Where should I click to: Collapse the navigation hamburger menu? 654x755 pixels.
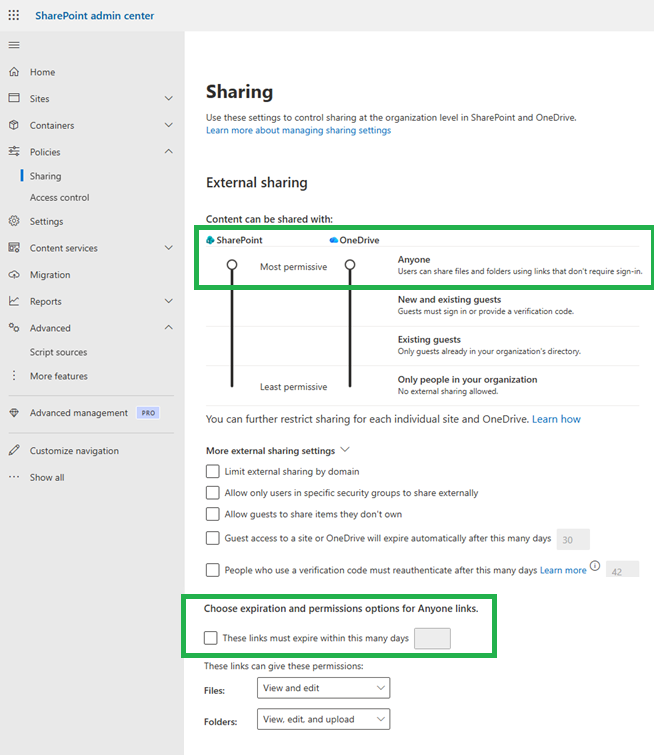coord(14,45)
